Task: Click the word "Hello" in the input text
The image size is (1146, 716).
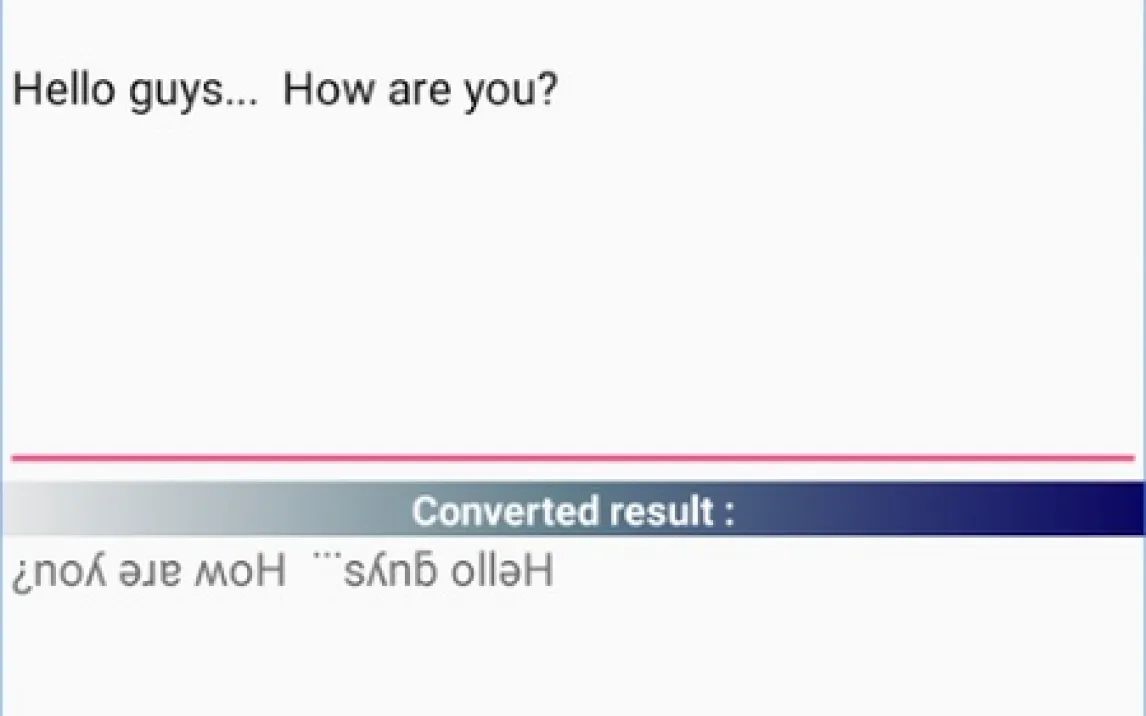Action: point(64,90)
